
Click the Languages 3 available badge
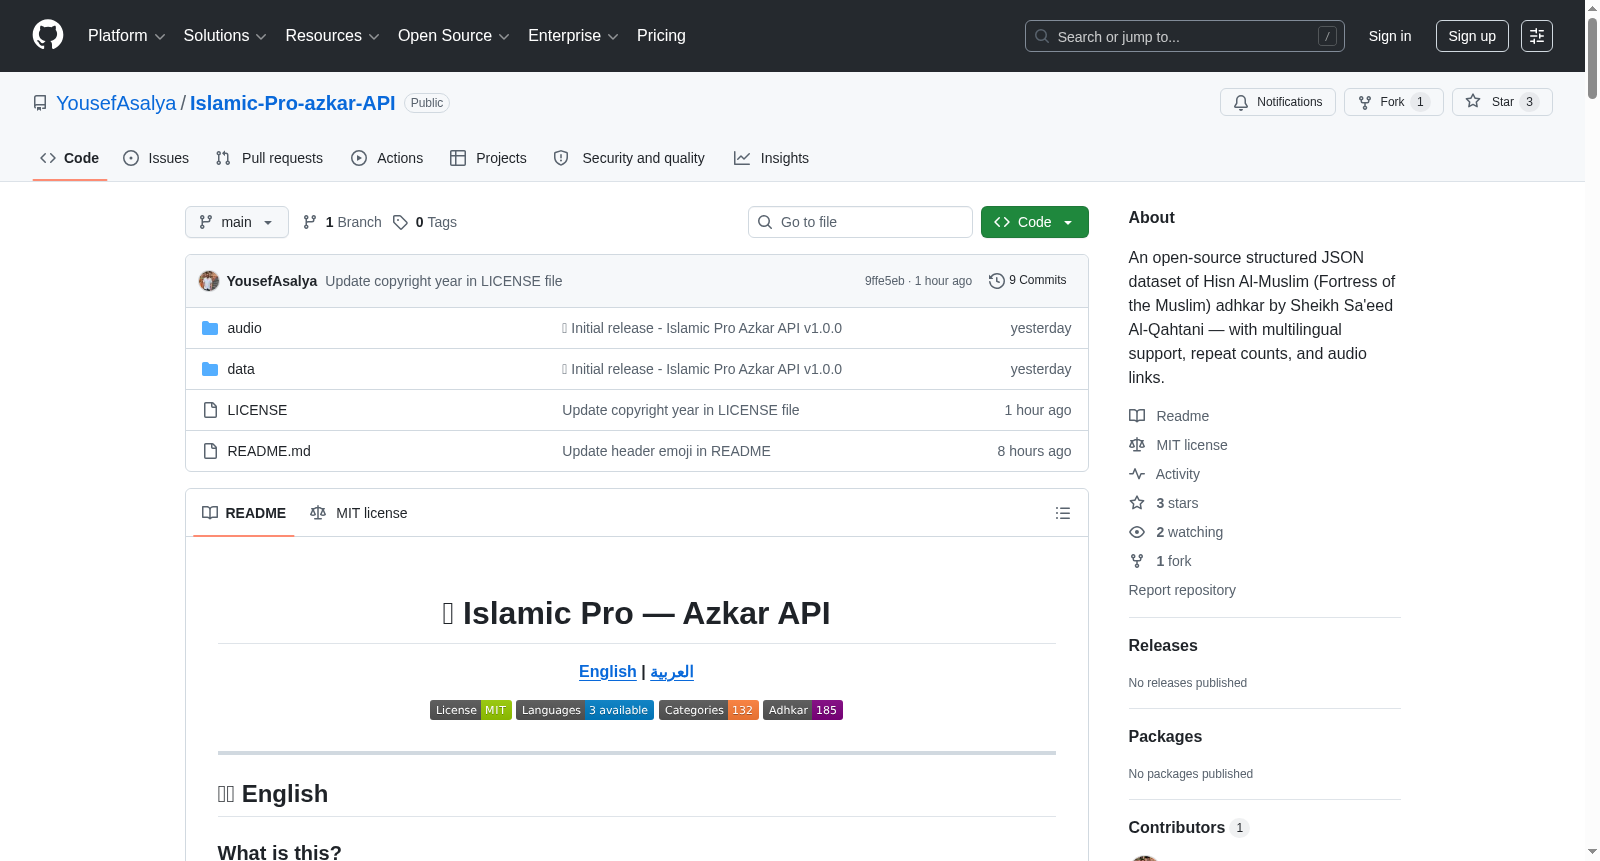coord(585,710)
